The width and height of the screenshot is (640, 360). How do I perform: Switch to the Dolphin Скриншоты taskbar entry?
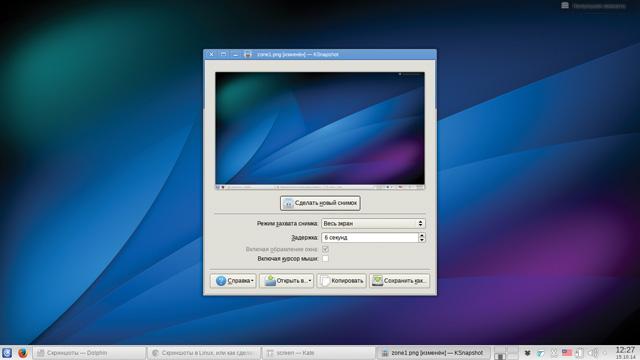[x=89, y=353]
